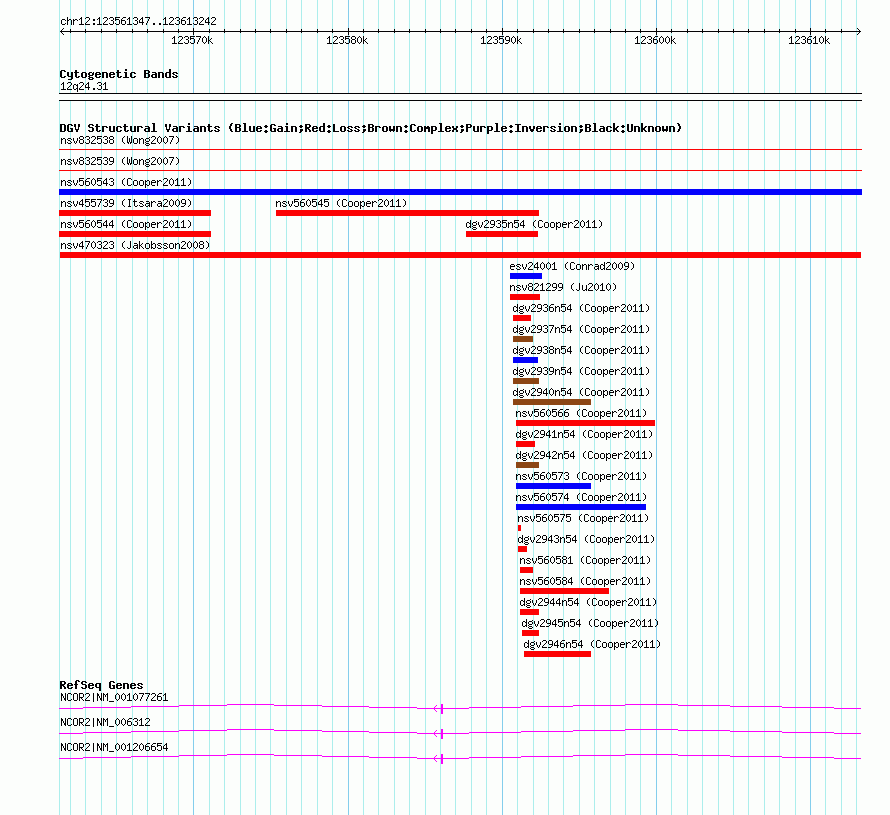Select the dgv2940n54 (Cooper2011) label

[581, 392]
